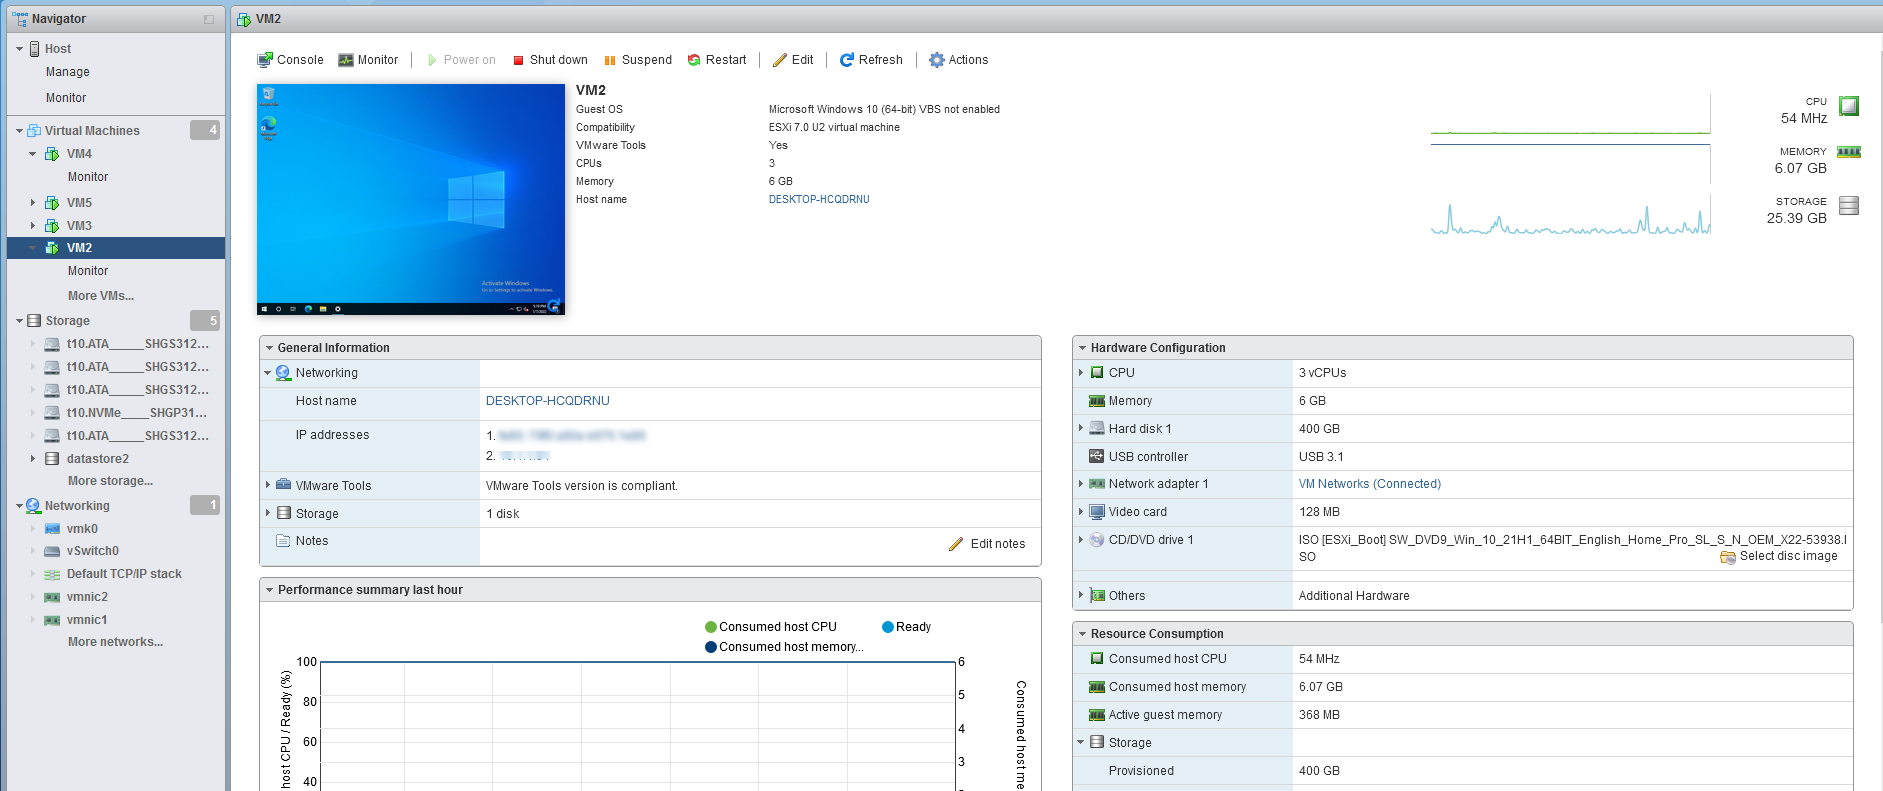Click the CPU usage icon at top right
The width and height of the screenshot is (1883, 791).
[1849, 106]
